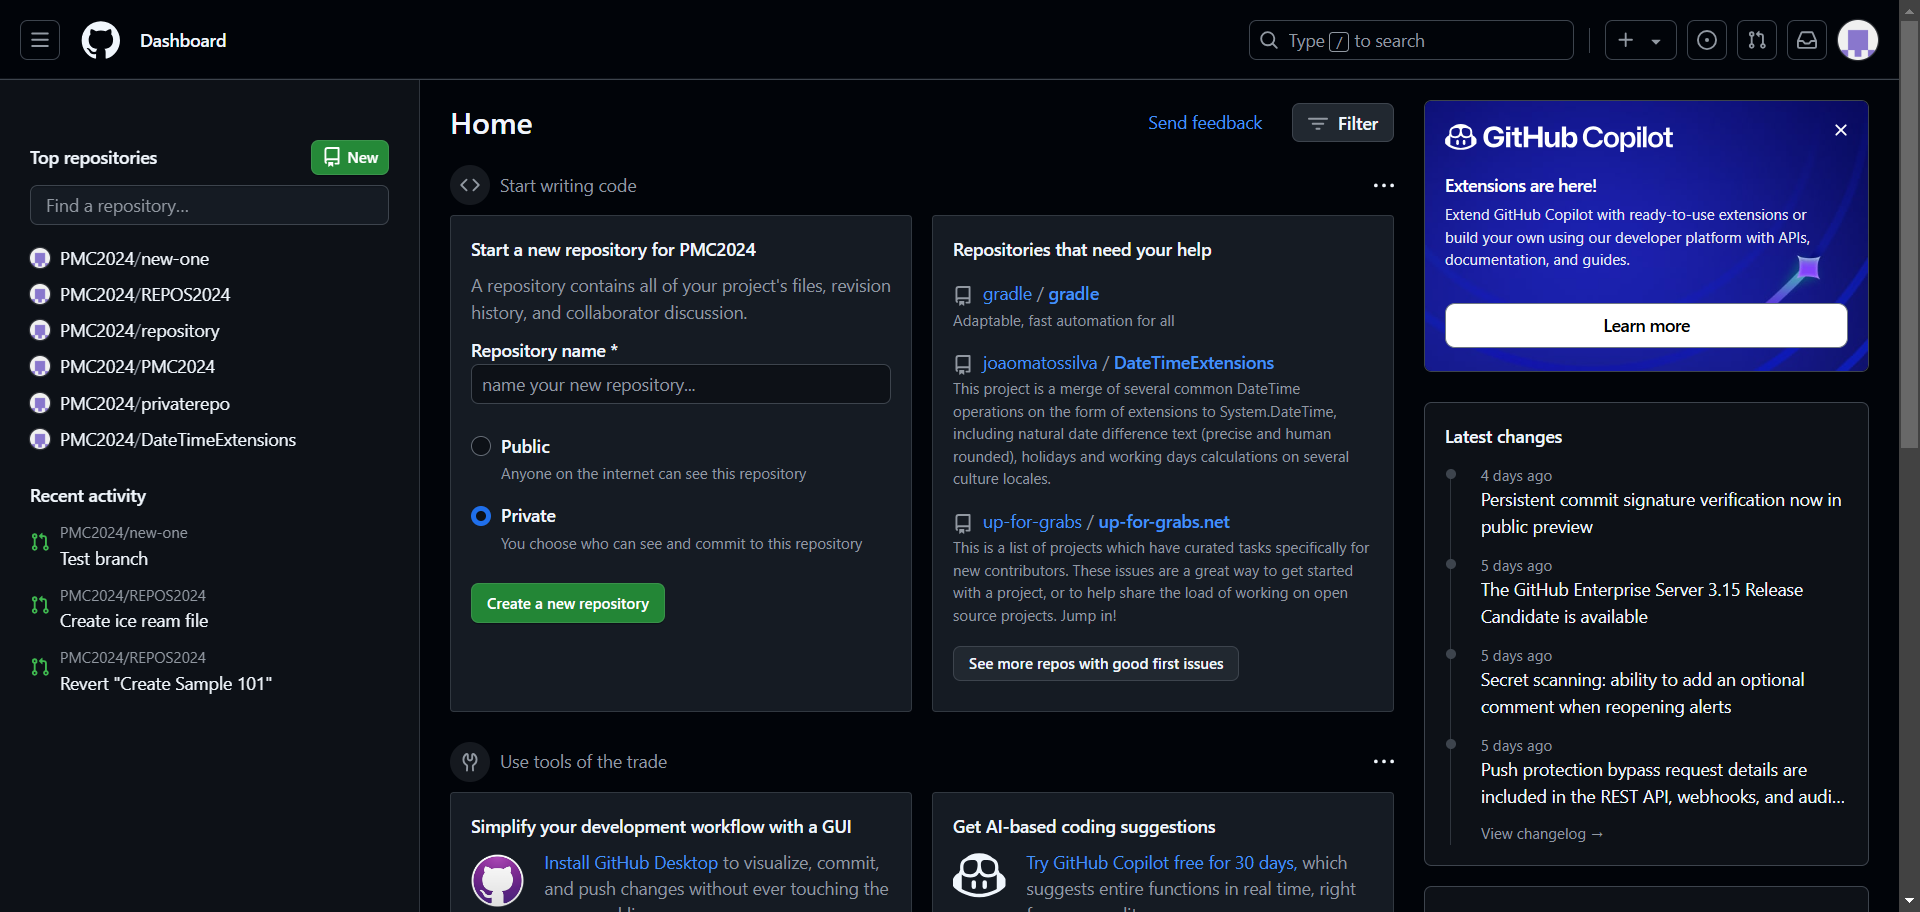The image size is (1920, 912).
Task: Open PMC2024/privaterepo in Top repositories
Action: [x=145, y=404]
